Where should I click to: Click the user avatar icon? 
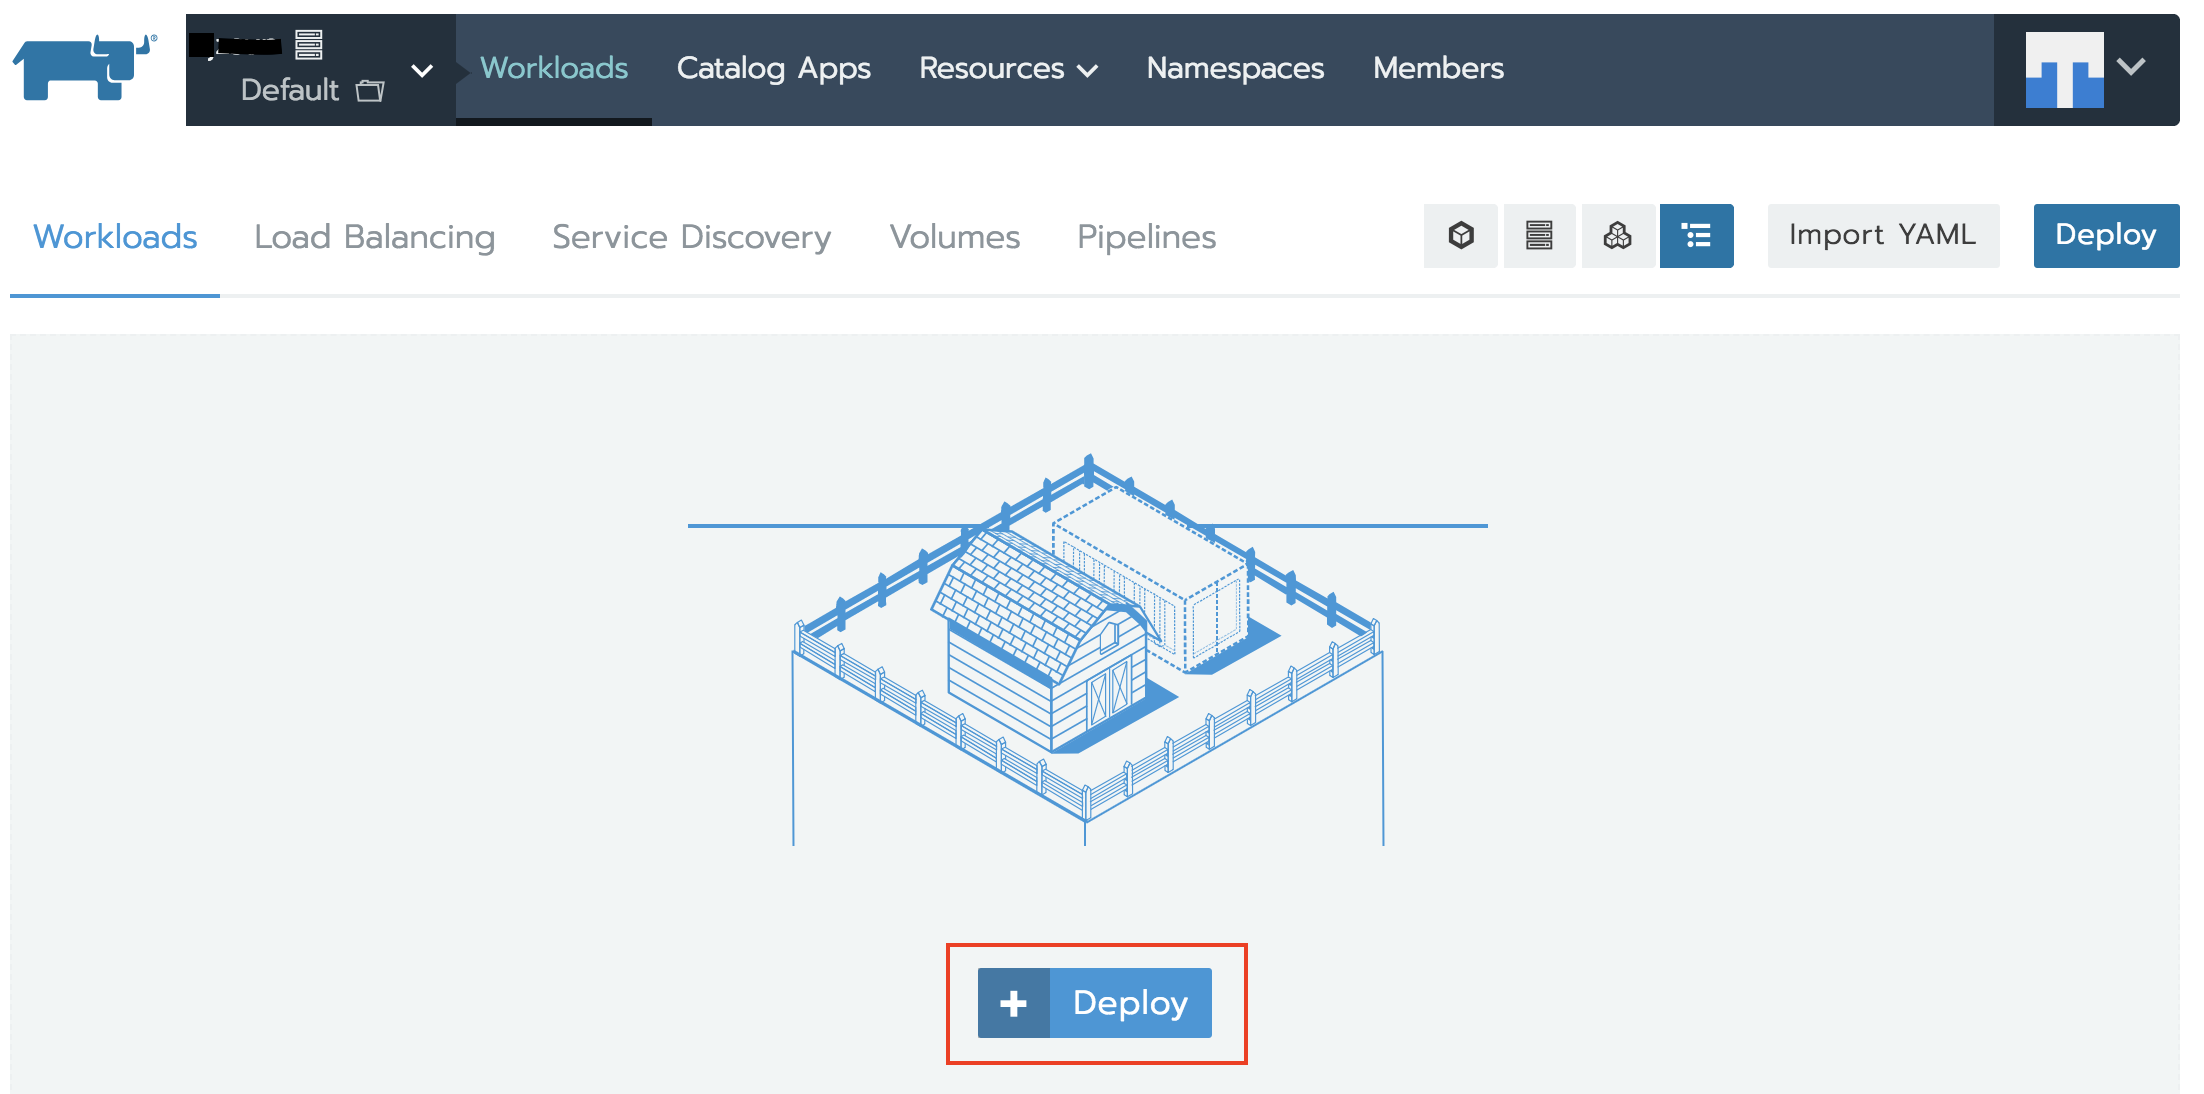[x=2064, y=69]
